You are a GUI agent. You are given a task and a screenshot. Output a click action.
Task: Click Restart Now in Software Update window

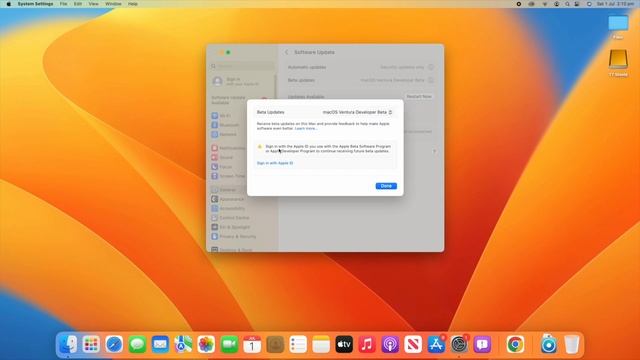[419, 97]
